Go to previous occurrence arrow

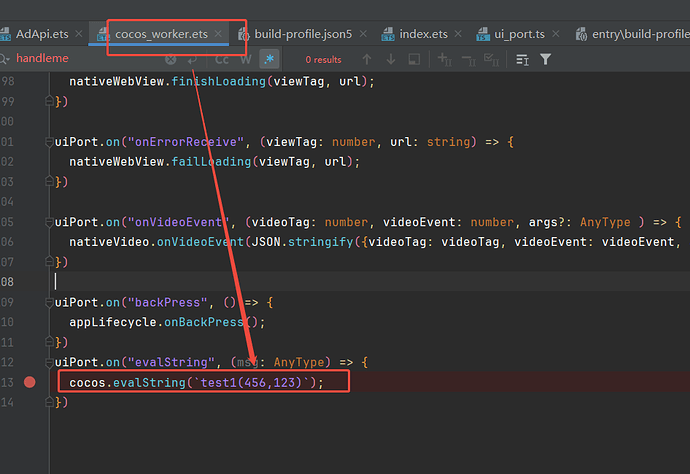click(367, 59)
